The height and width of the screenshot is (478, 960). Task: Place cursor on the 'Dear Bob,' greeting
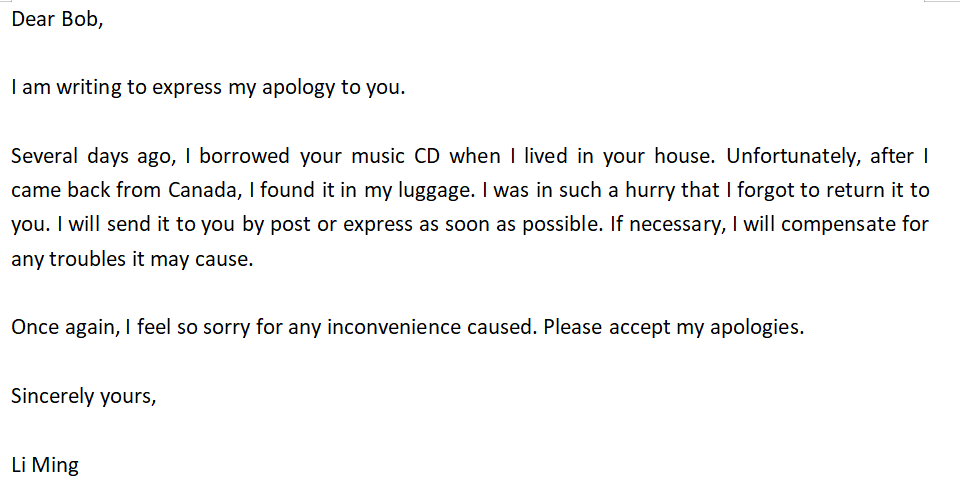58,20
